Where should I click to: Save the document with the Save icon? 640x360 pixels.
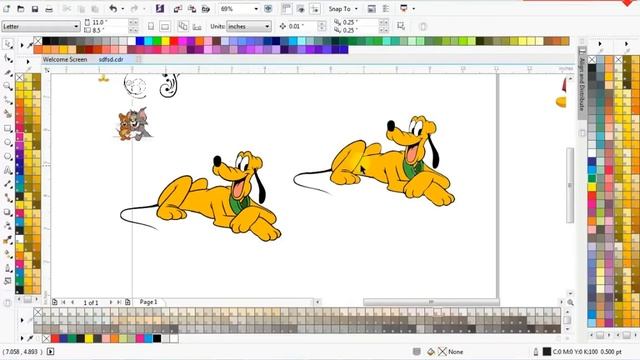click(35, 9)
